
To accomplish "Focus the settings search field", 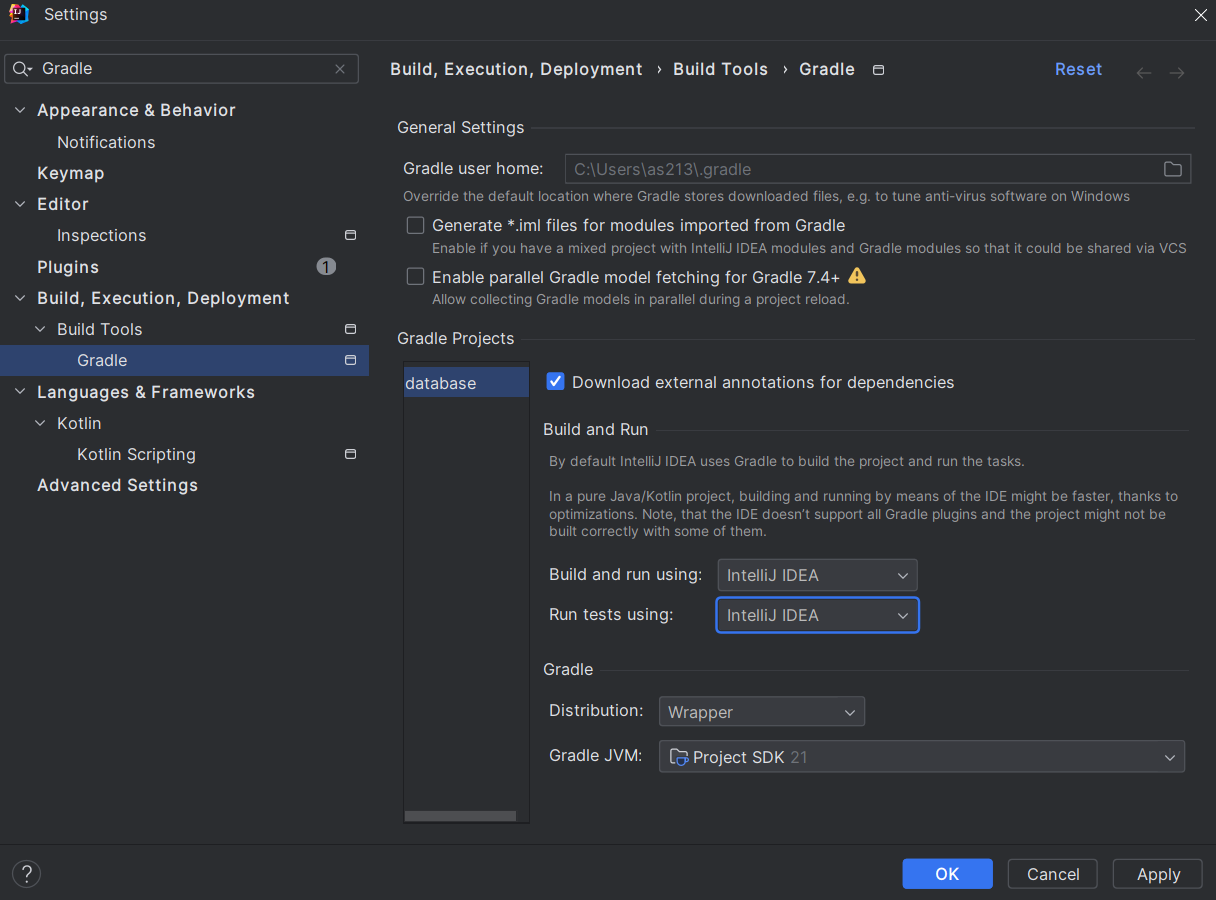I will pos(182,69).
